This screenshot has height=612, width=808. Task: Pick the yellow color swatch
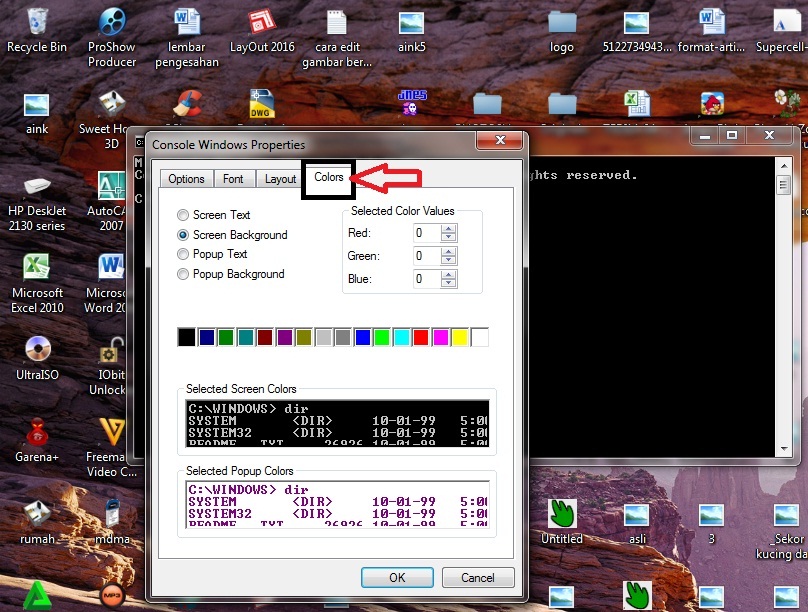click(x=460, y=338)
